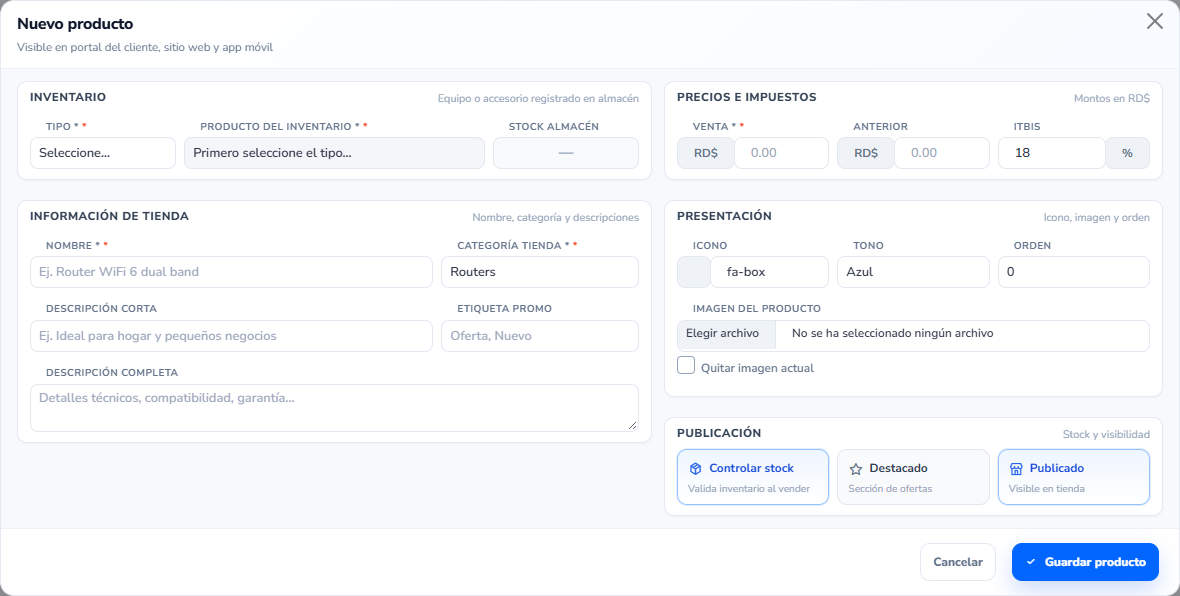This screenshot has height=596, width=1180.
Task: Toggle the Destacado offers option
Action: click(x=913, y=477)
